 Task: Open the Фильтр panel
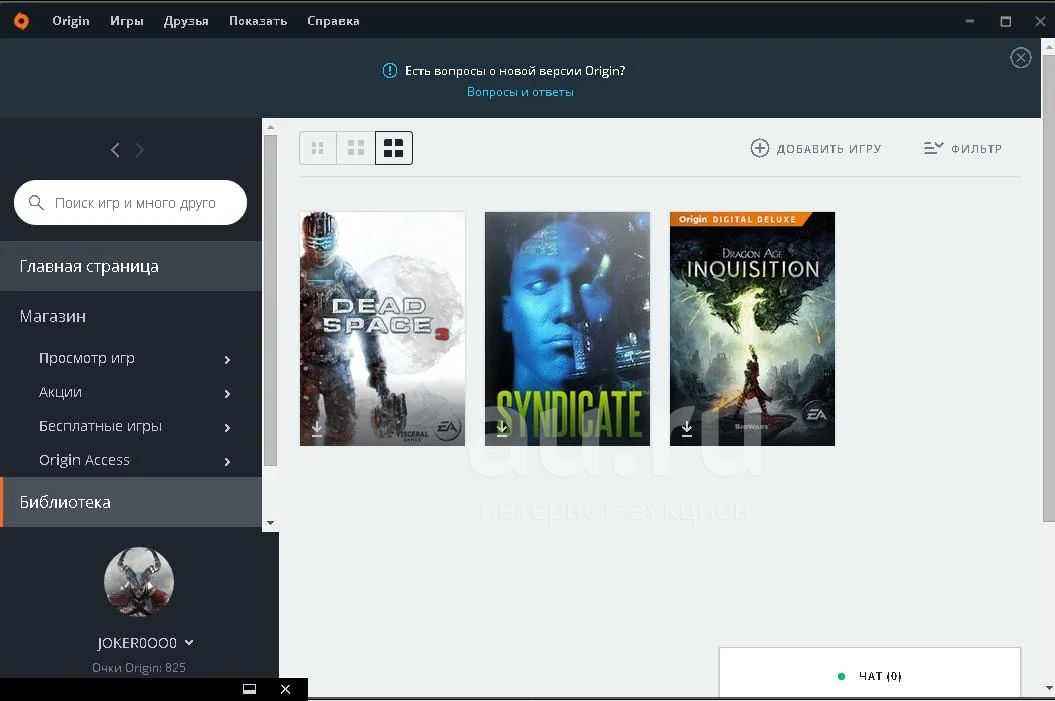pyautogui.click(x=962, y=149)
